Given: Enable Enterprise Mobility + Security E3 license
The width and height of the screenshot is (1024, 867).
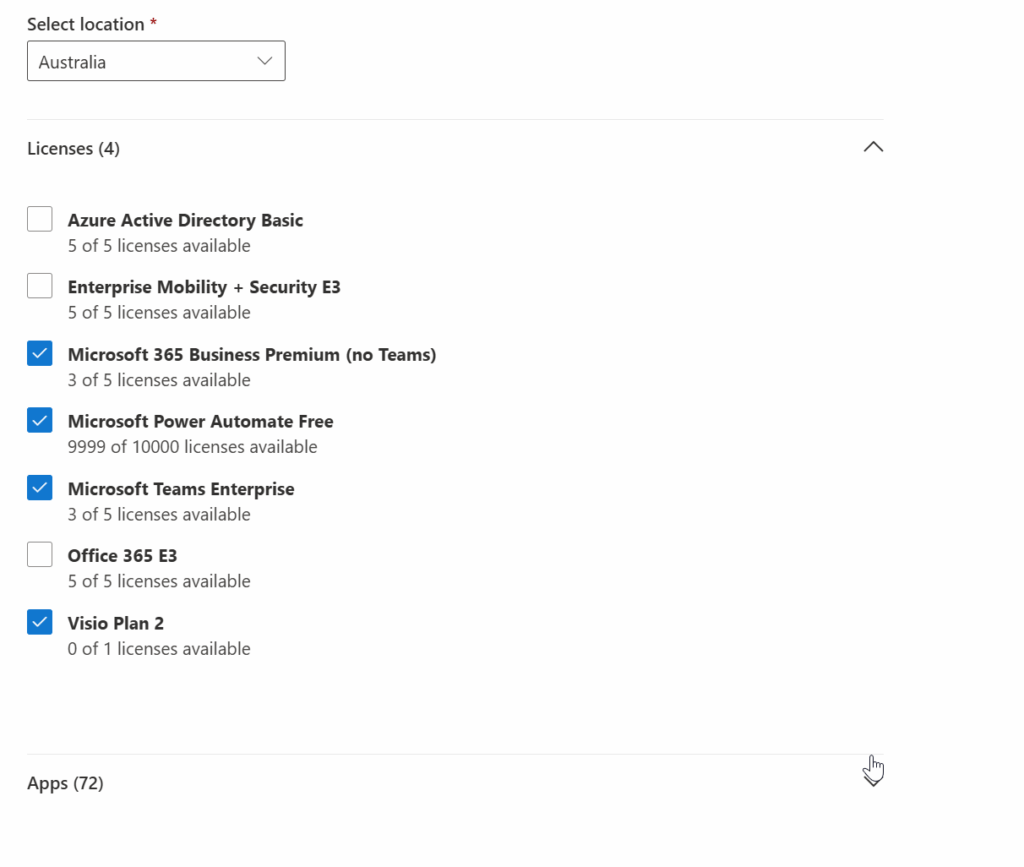Looking at the screenshot, I should [40, 286].
